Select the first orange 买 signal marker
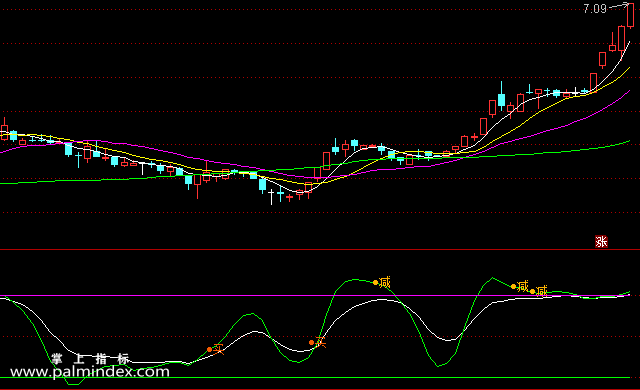 [216, 349]
